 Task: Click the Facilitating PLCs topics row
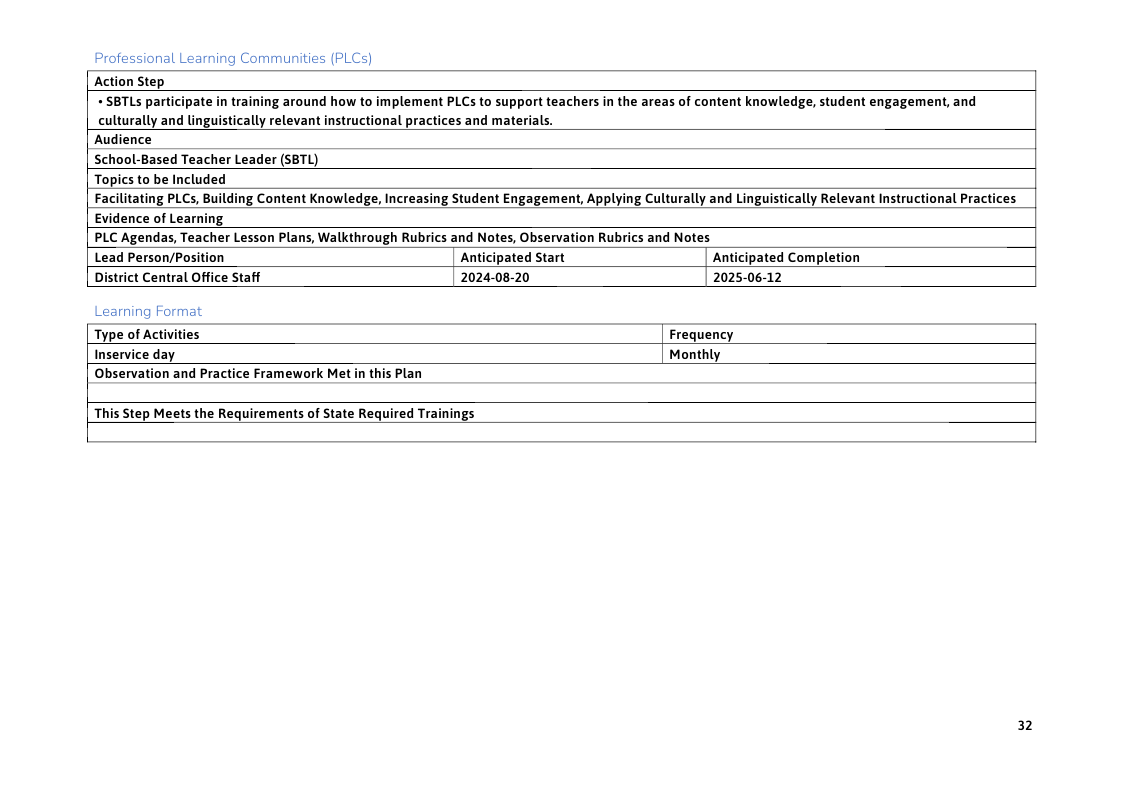(562, 198)
